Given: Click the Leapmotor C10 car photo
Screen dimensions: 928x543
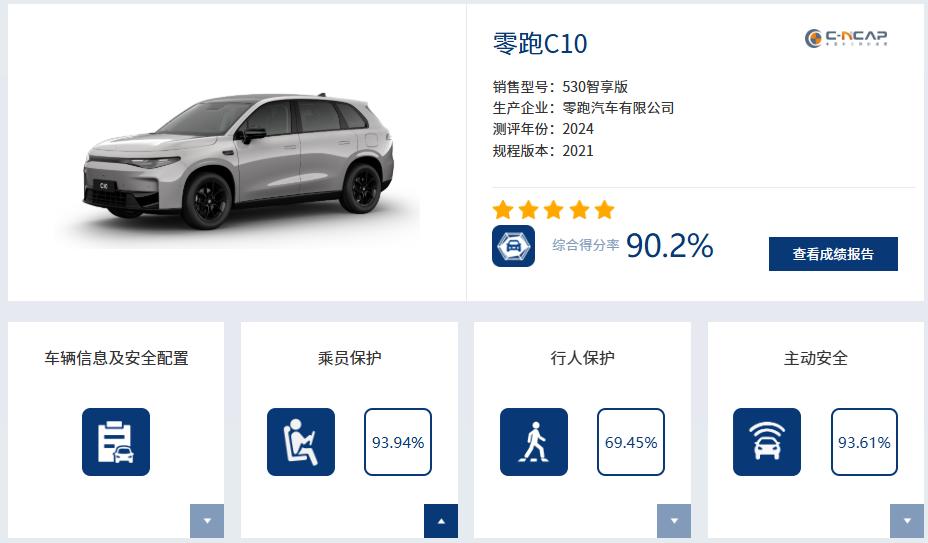Looking at the screenshot, I should point(238,160).
